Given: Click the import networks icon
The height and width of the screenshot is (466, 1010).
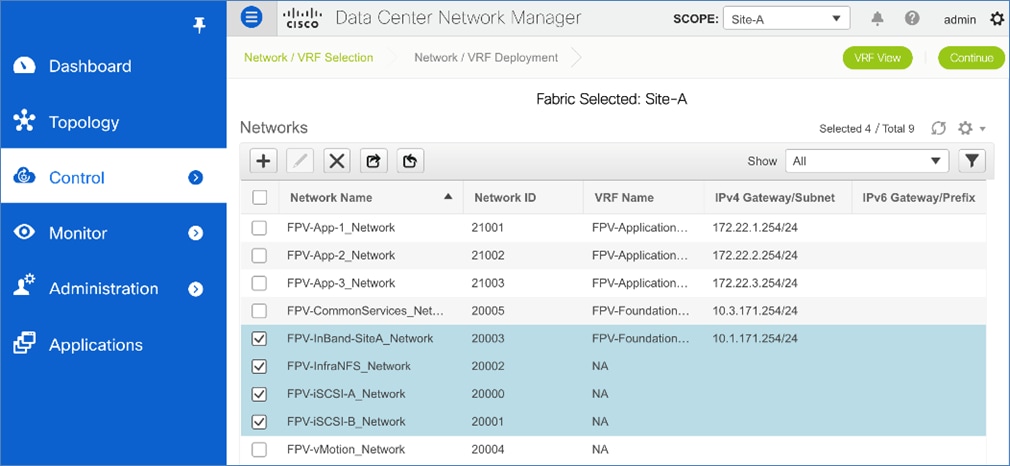Looking at the screenshot, I should [x=410, y=161].
